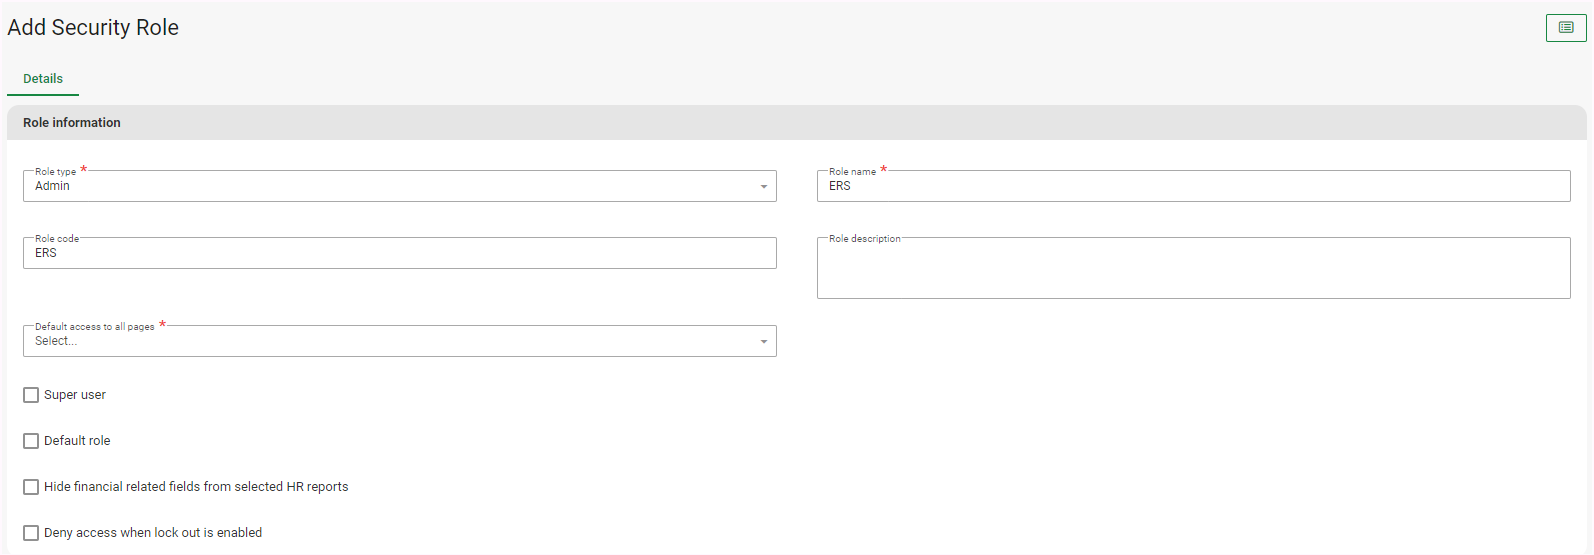1594x555 pixels.
Task: Click the Select... placeholder text
Action: pyautogui.click(x=56, y=341)
